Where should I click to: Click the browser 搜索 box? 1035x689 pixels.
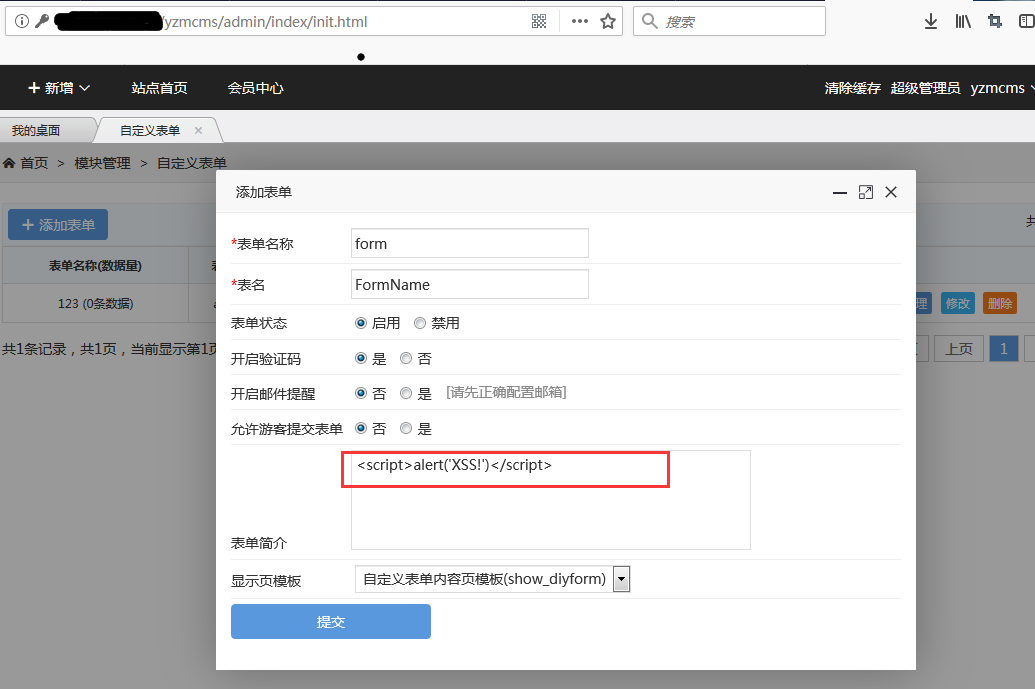pos(729,22)
